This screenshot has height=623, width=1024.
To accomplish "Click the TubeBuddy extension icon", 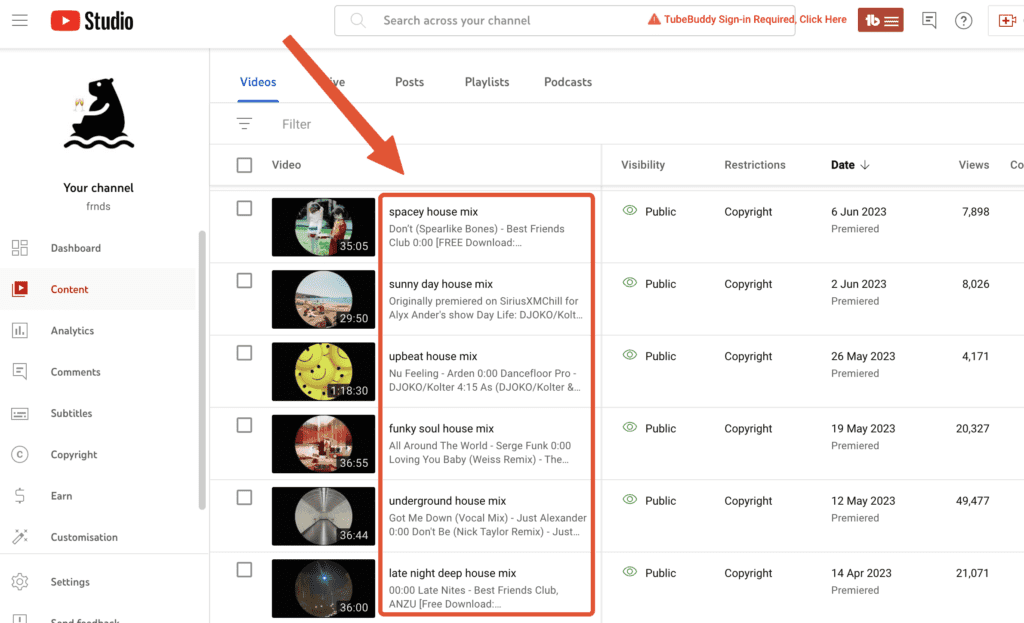I will pyautogui.click(x=880, y=20).
